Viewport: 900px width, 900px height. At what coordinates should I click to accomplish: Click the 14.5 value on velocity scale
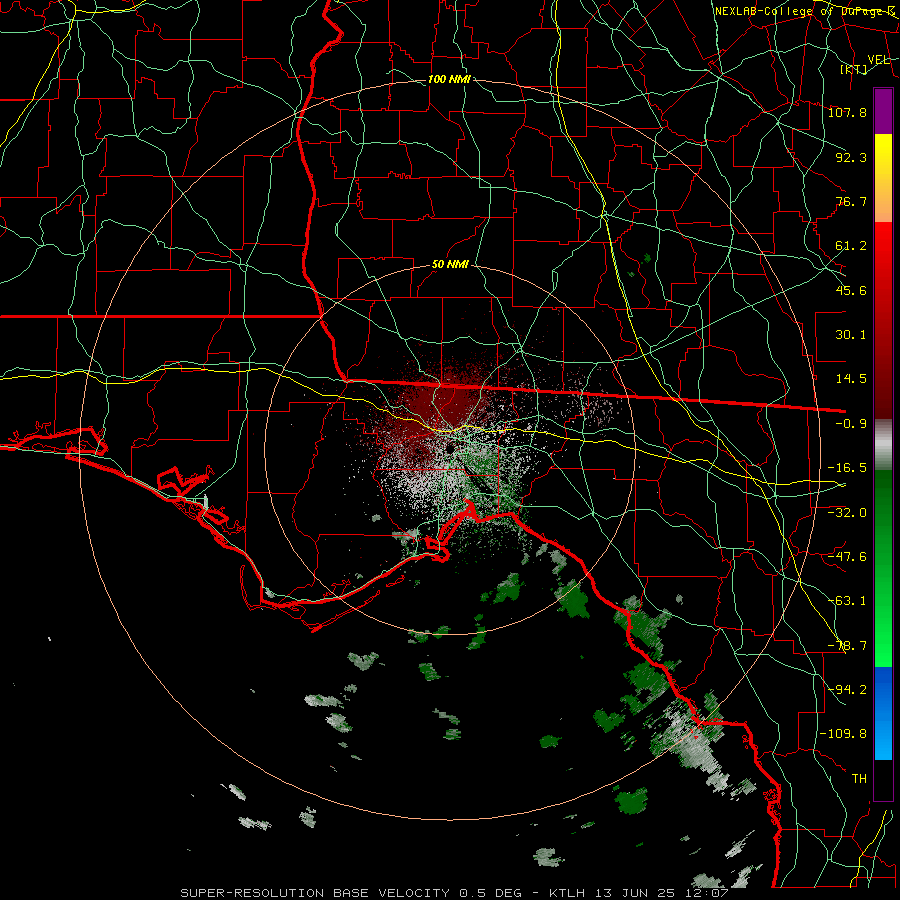(x=851, y=379)
